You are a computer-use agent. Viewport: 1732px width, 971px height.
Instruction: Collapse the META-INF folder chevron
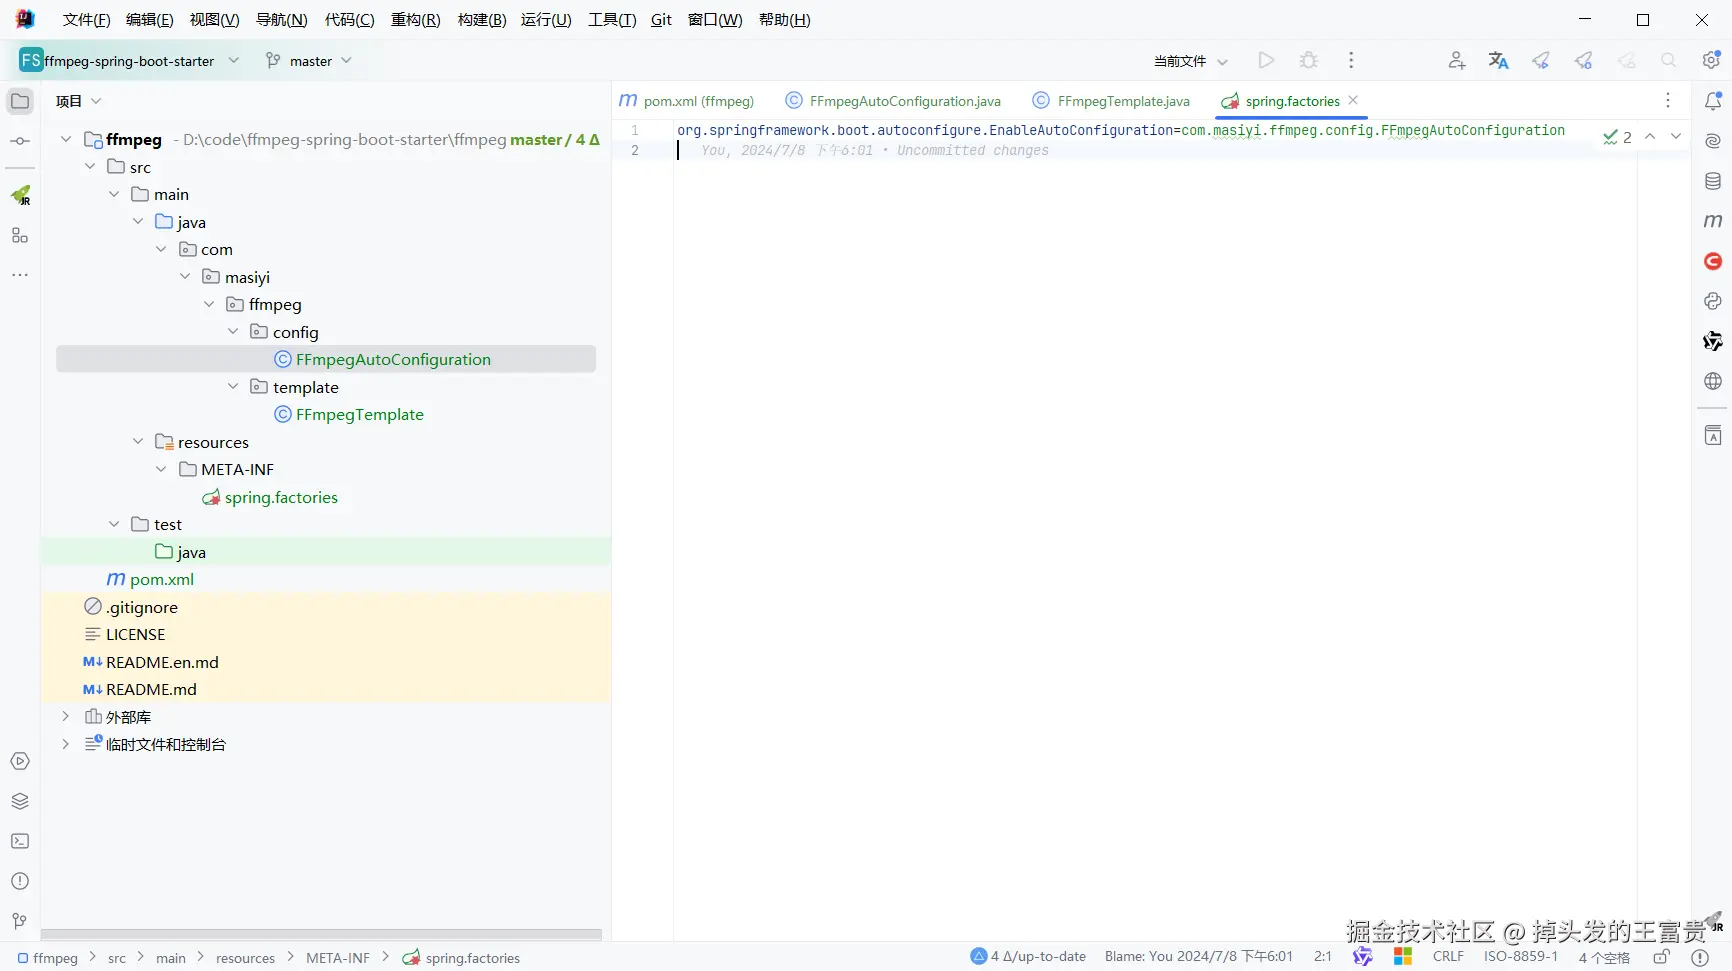[161, 469]
